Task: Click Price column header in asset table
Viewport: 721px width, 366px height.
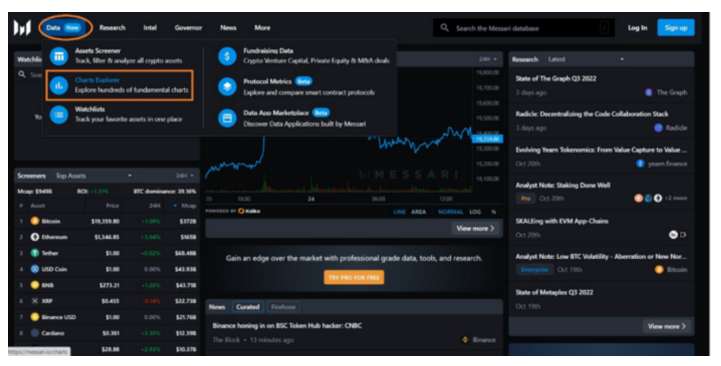Action: (113, 206)
